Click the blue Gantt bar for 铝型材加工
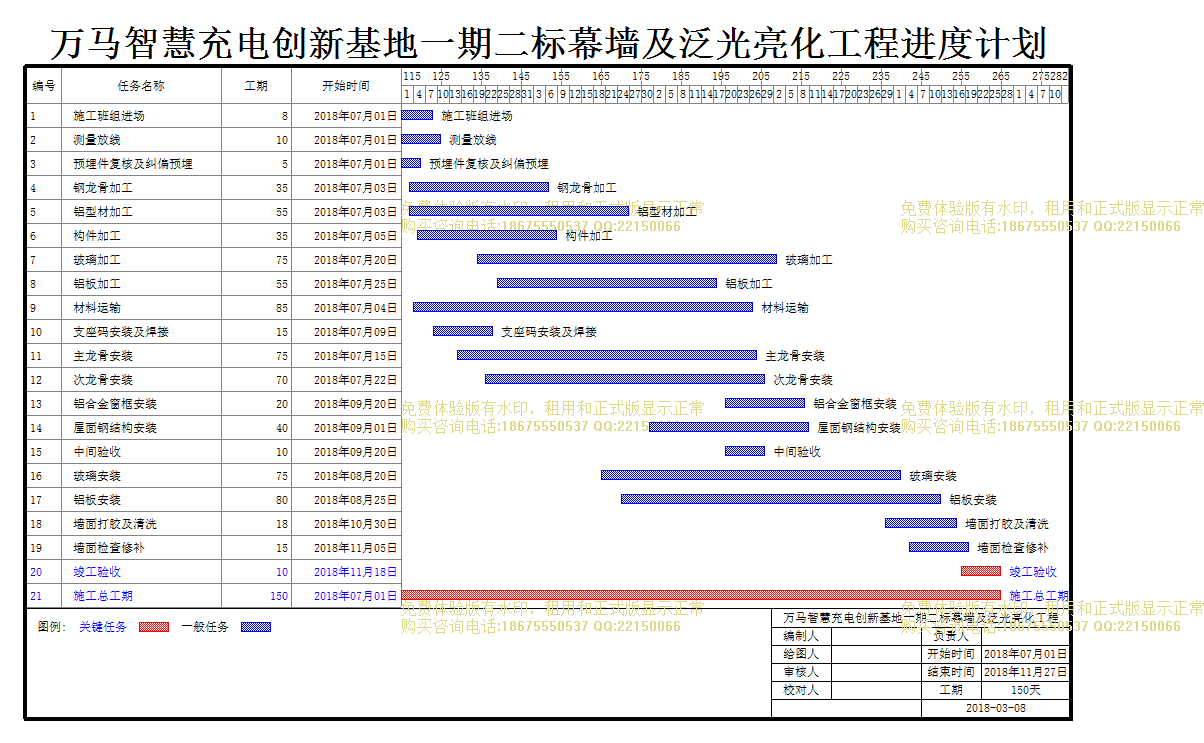 519,211
